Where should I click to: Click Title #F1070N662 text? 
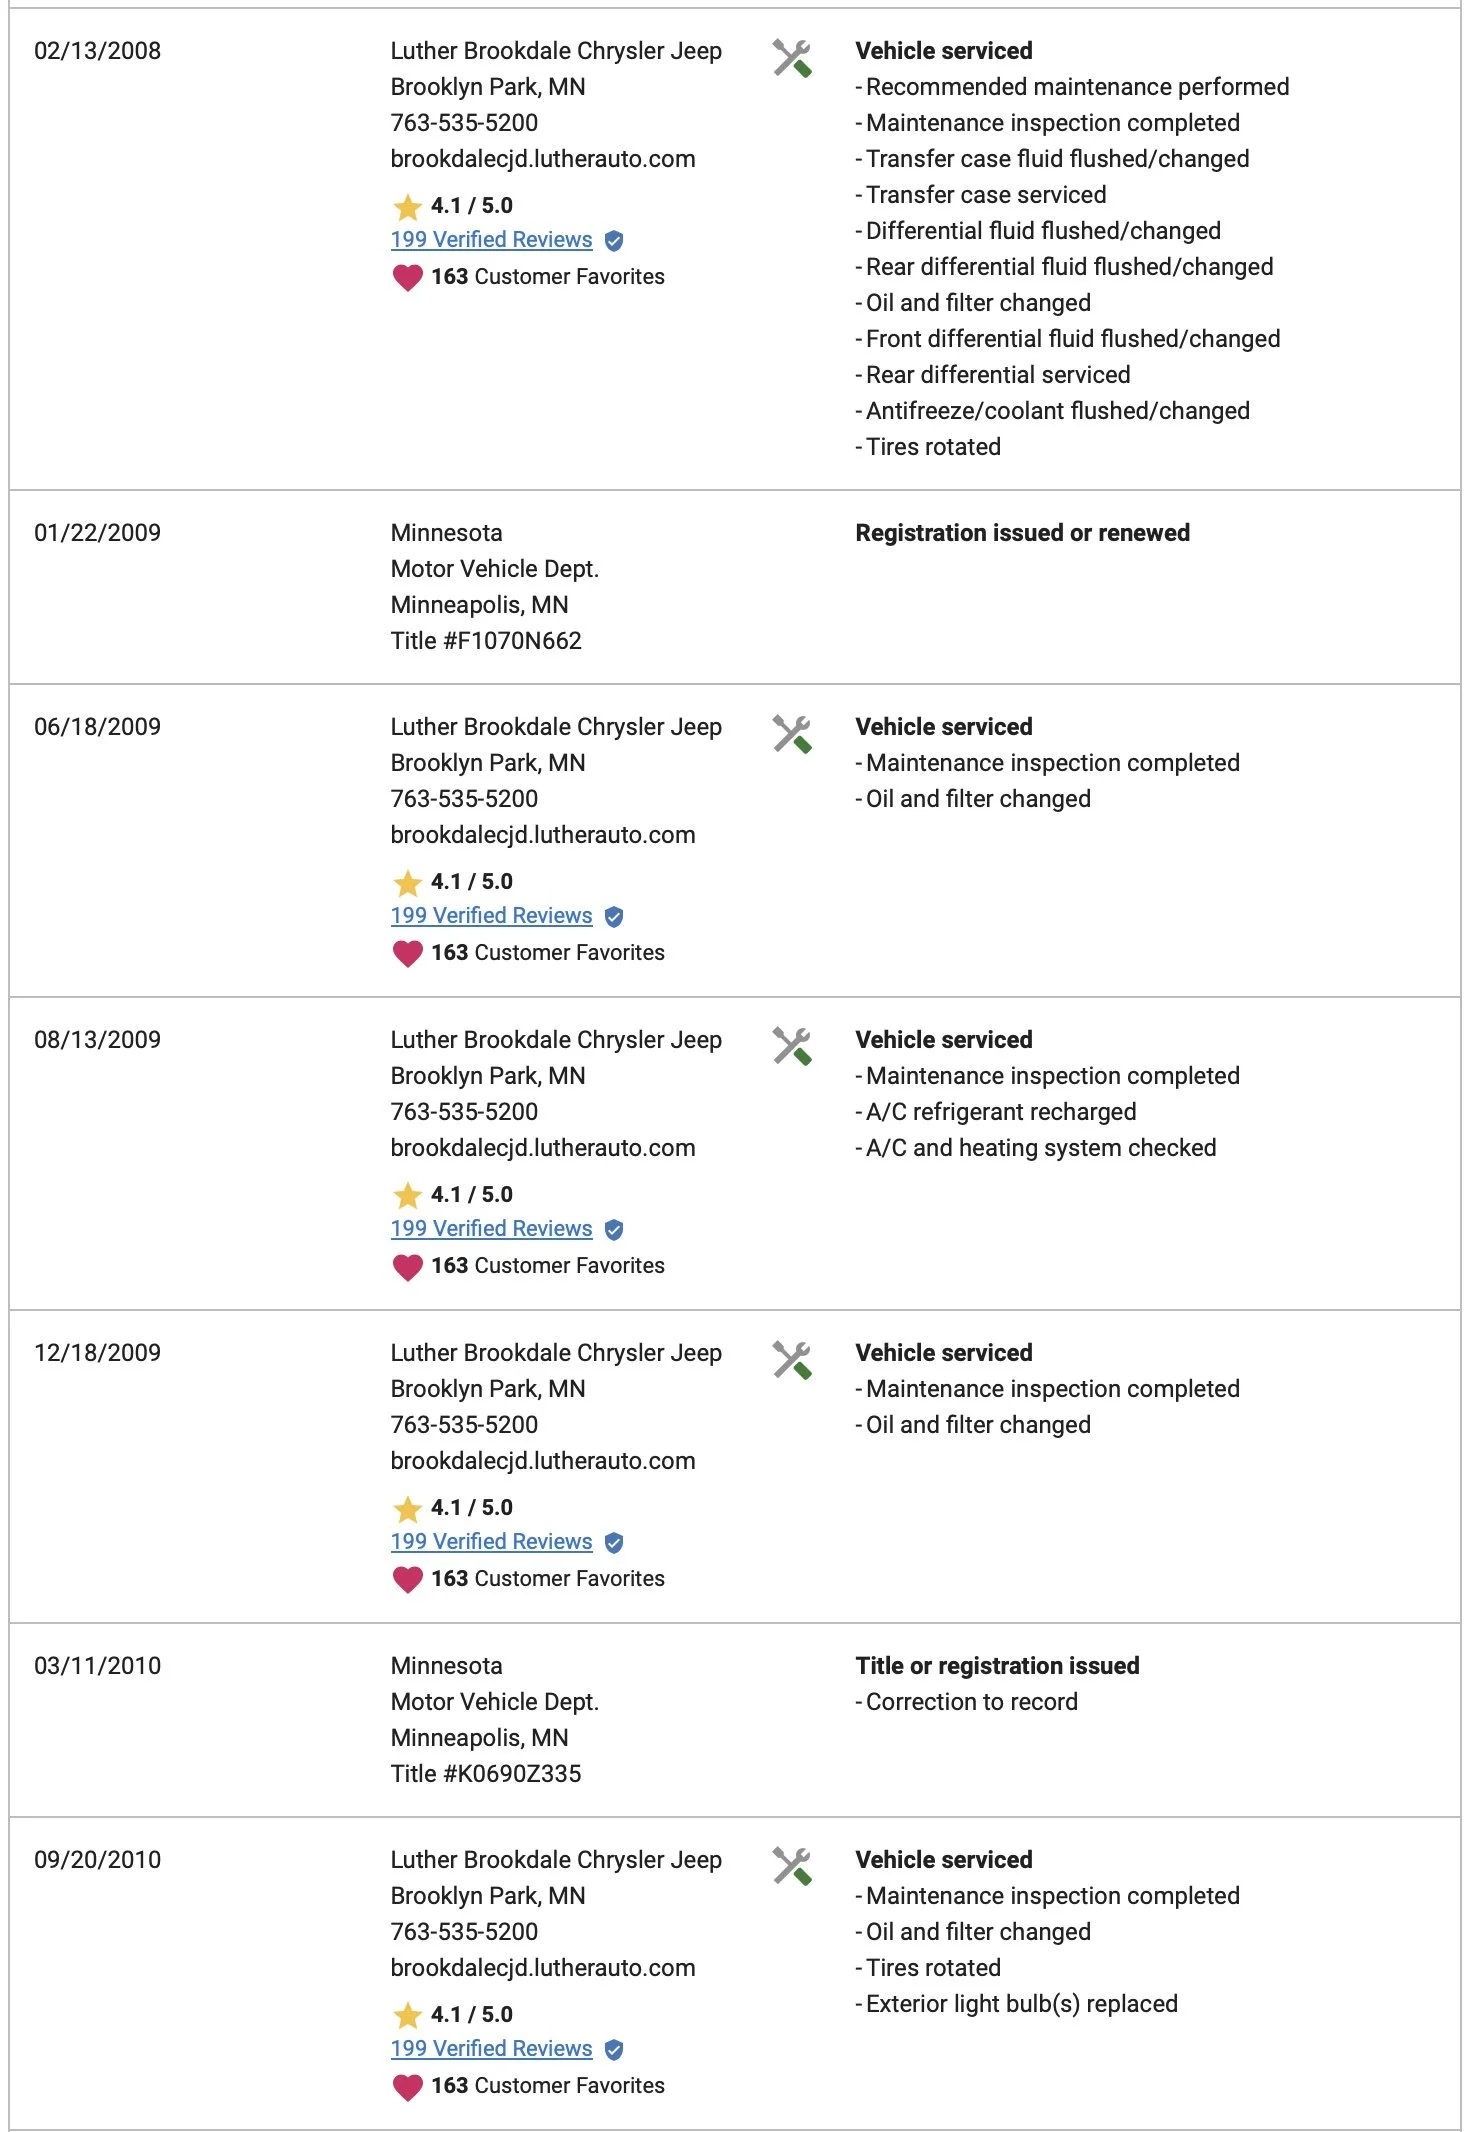(486, 641)
